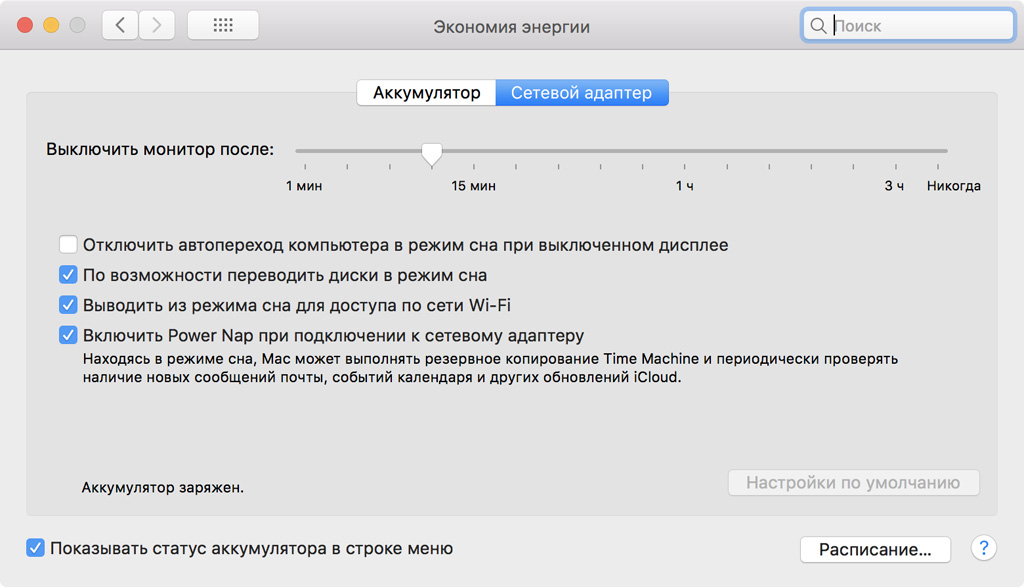Screen dimensions: 1024x587
Task: Enable Отключить автопереход компьютера в режим сна
Action: coord(68,245)
